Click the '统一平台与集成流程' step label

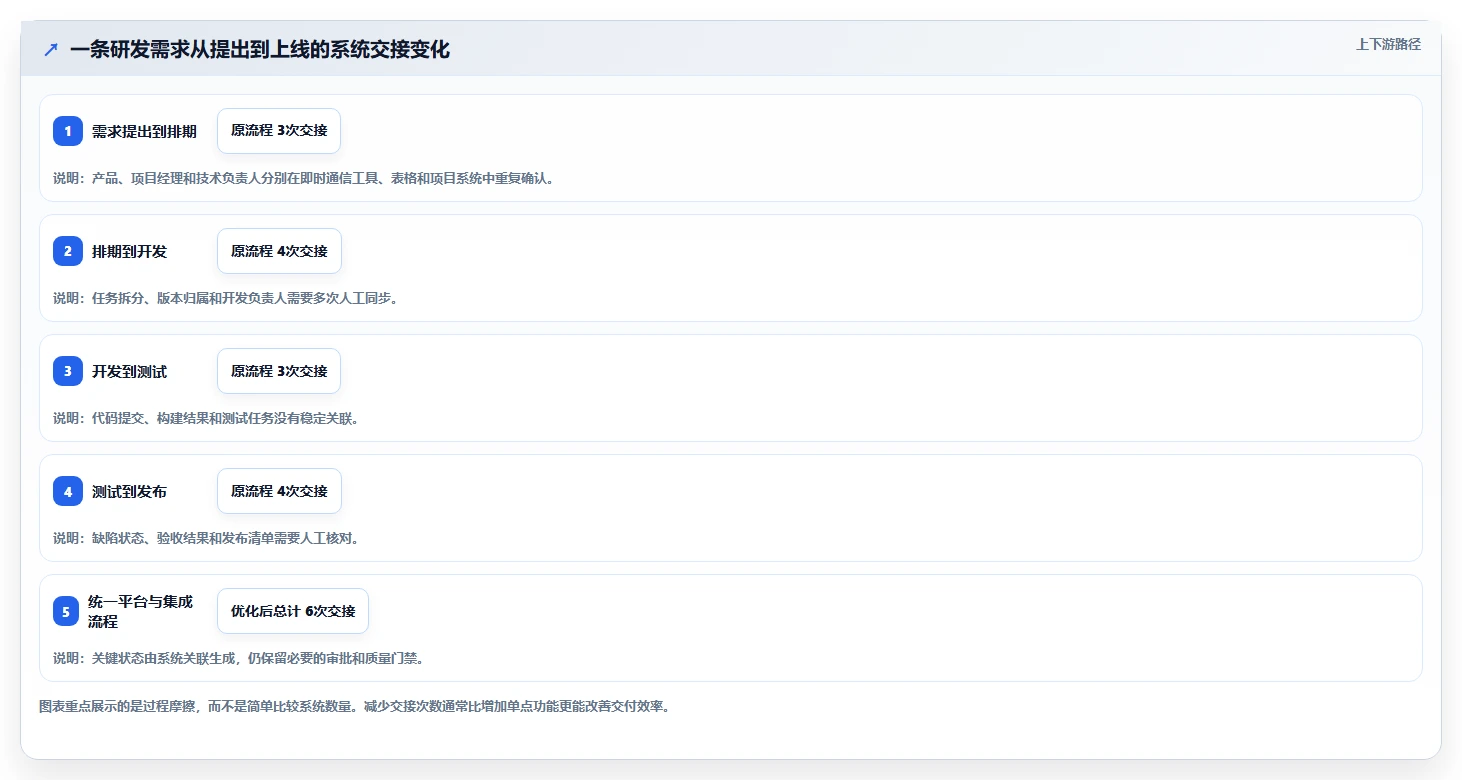click(140, 611)
